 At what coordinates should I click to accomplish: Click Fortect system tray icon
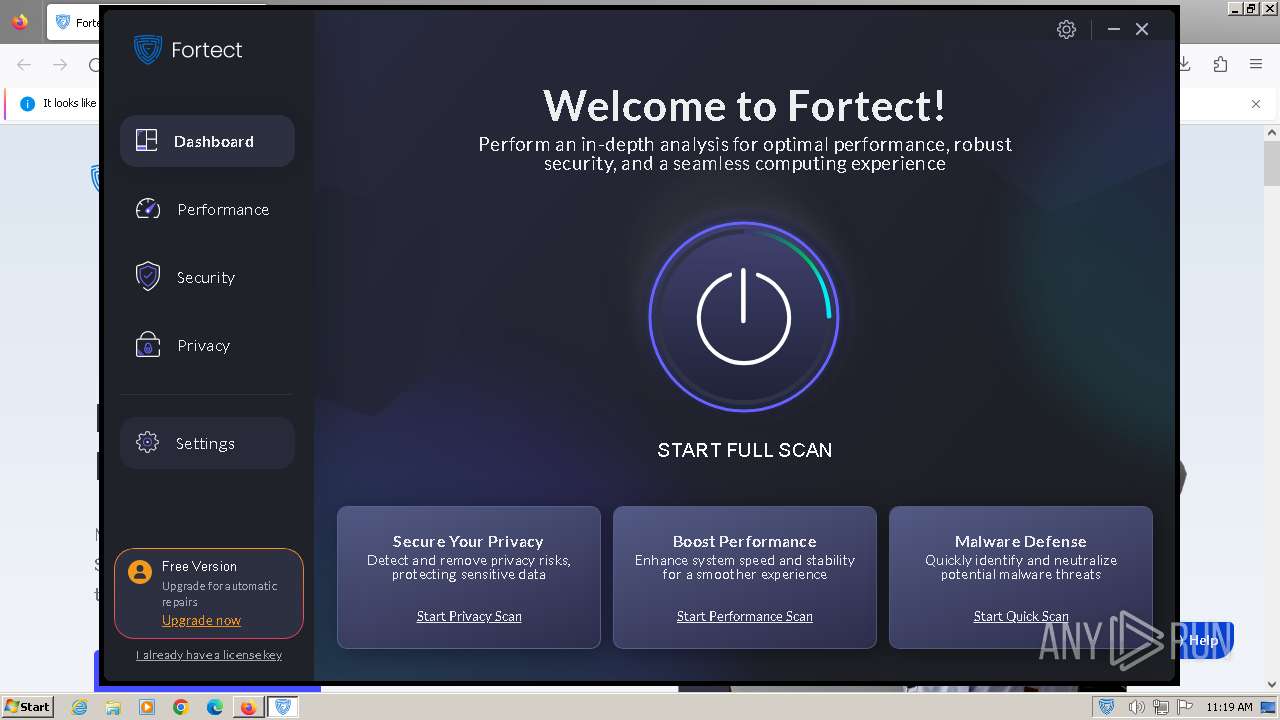1106,707
